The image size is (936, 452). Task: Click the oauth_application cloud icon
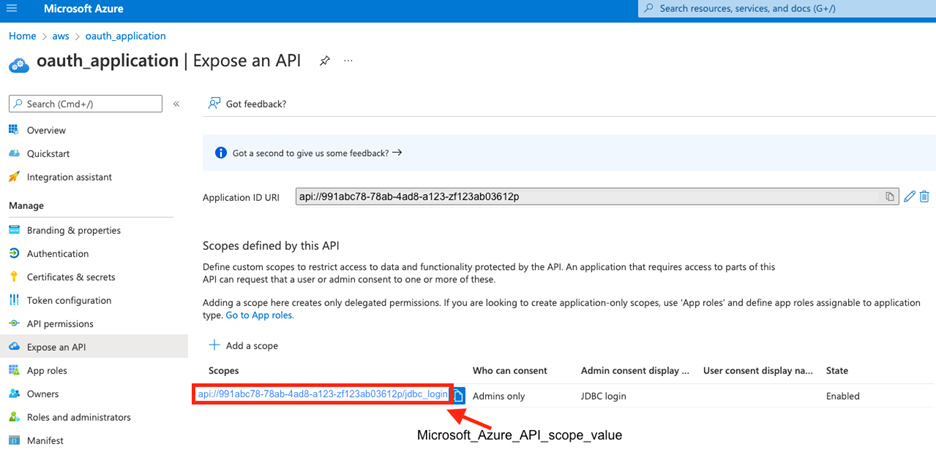coord(20,63)
